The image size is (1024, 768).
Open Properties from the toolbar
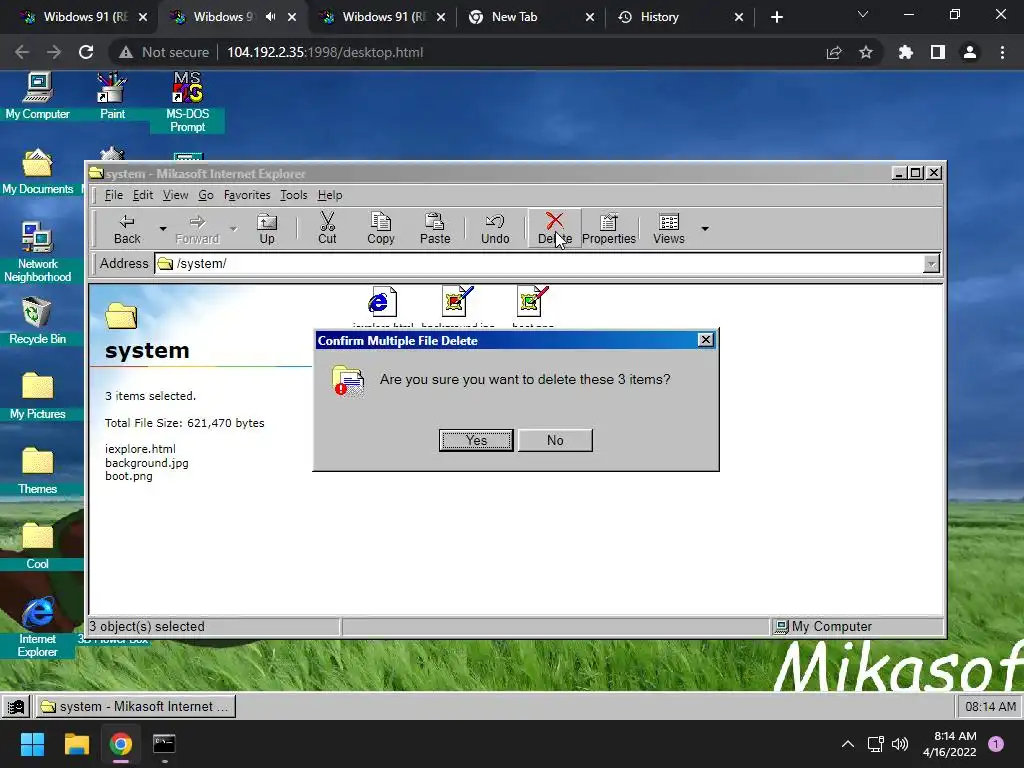pos(609,229)
